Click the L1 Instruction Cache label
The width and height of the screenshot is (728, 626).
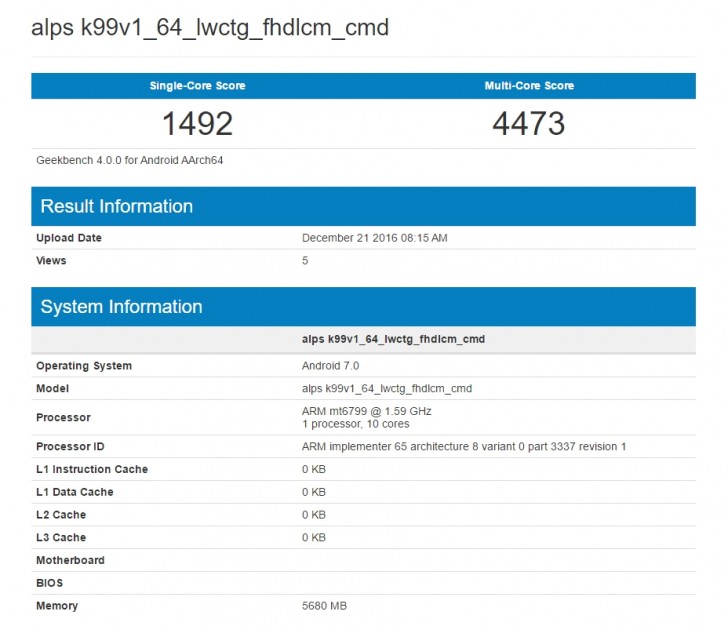92,469
